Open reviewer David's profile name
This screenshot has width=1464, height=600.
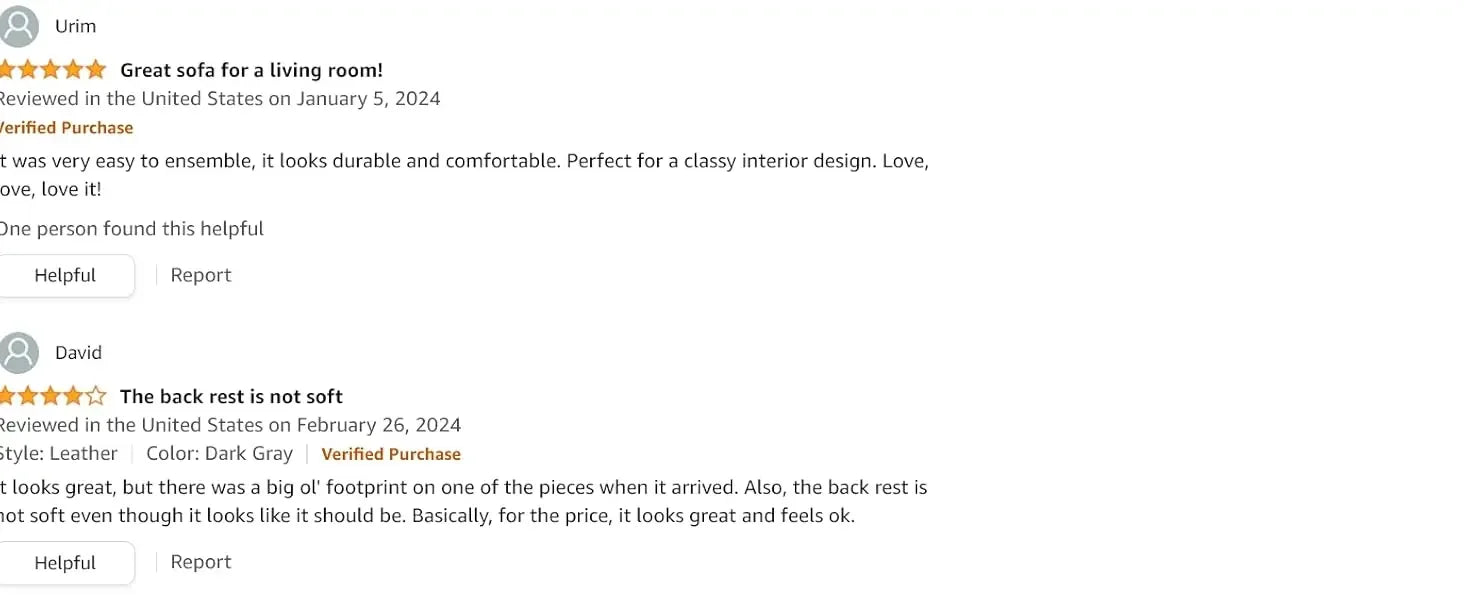click(79, 353)
